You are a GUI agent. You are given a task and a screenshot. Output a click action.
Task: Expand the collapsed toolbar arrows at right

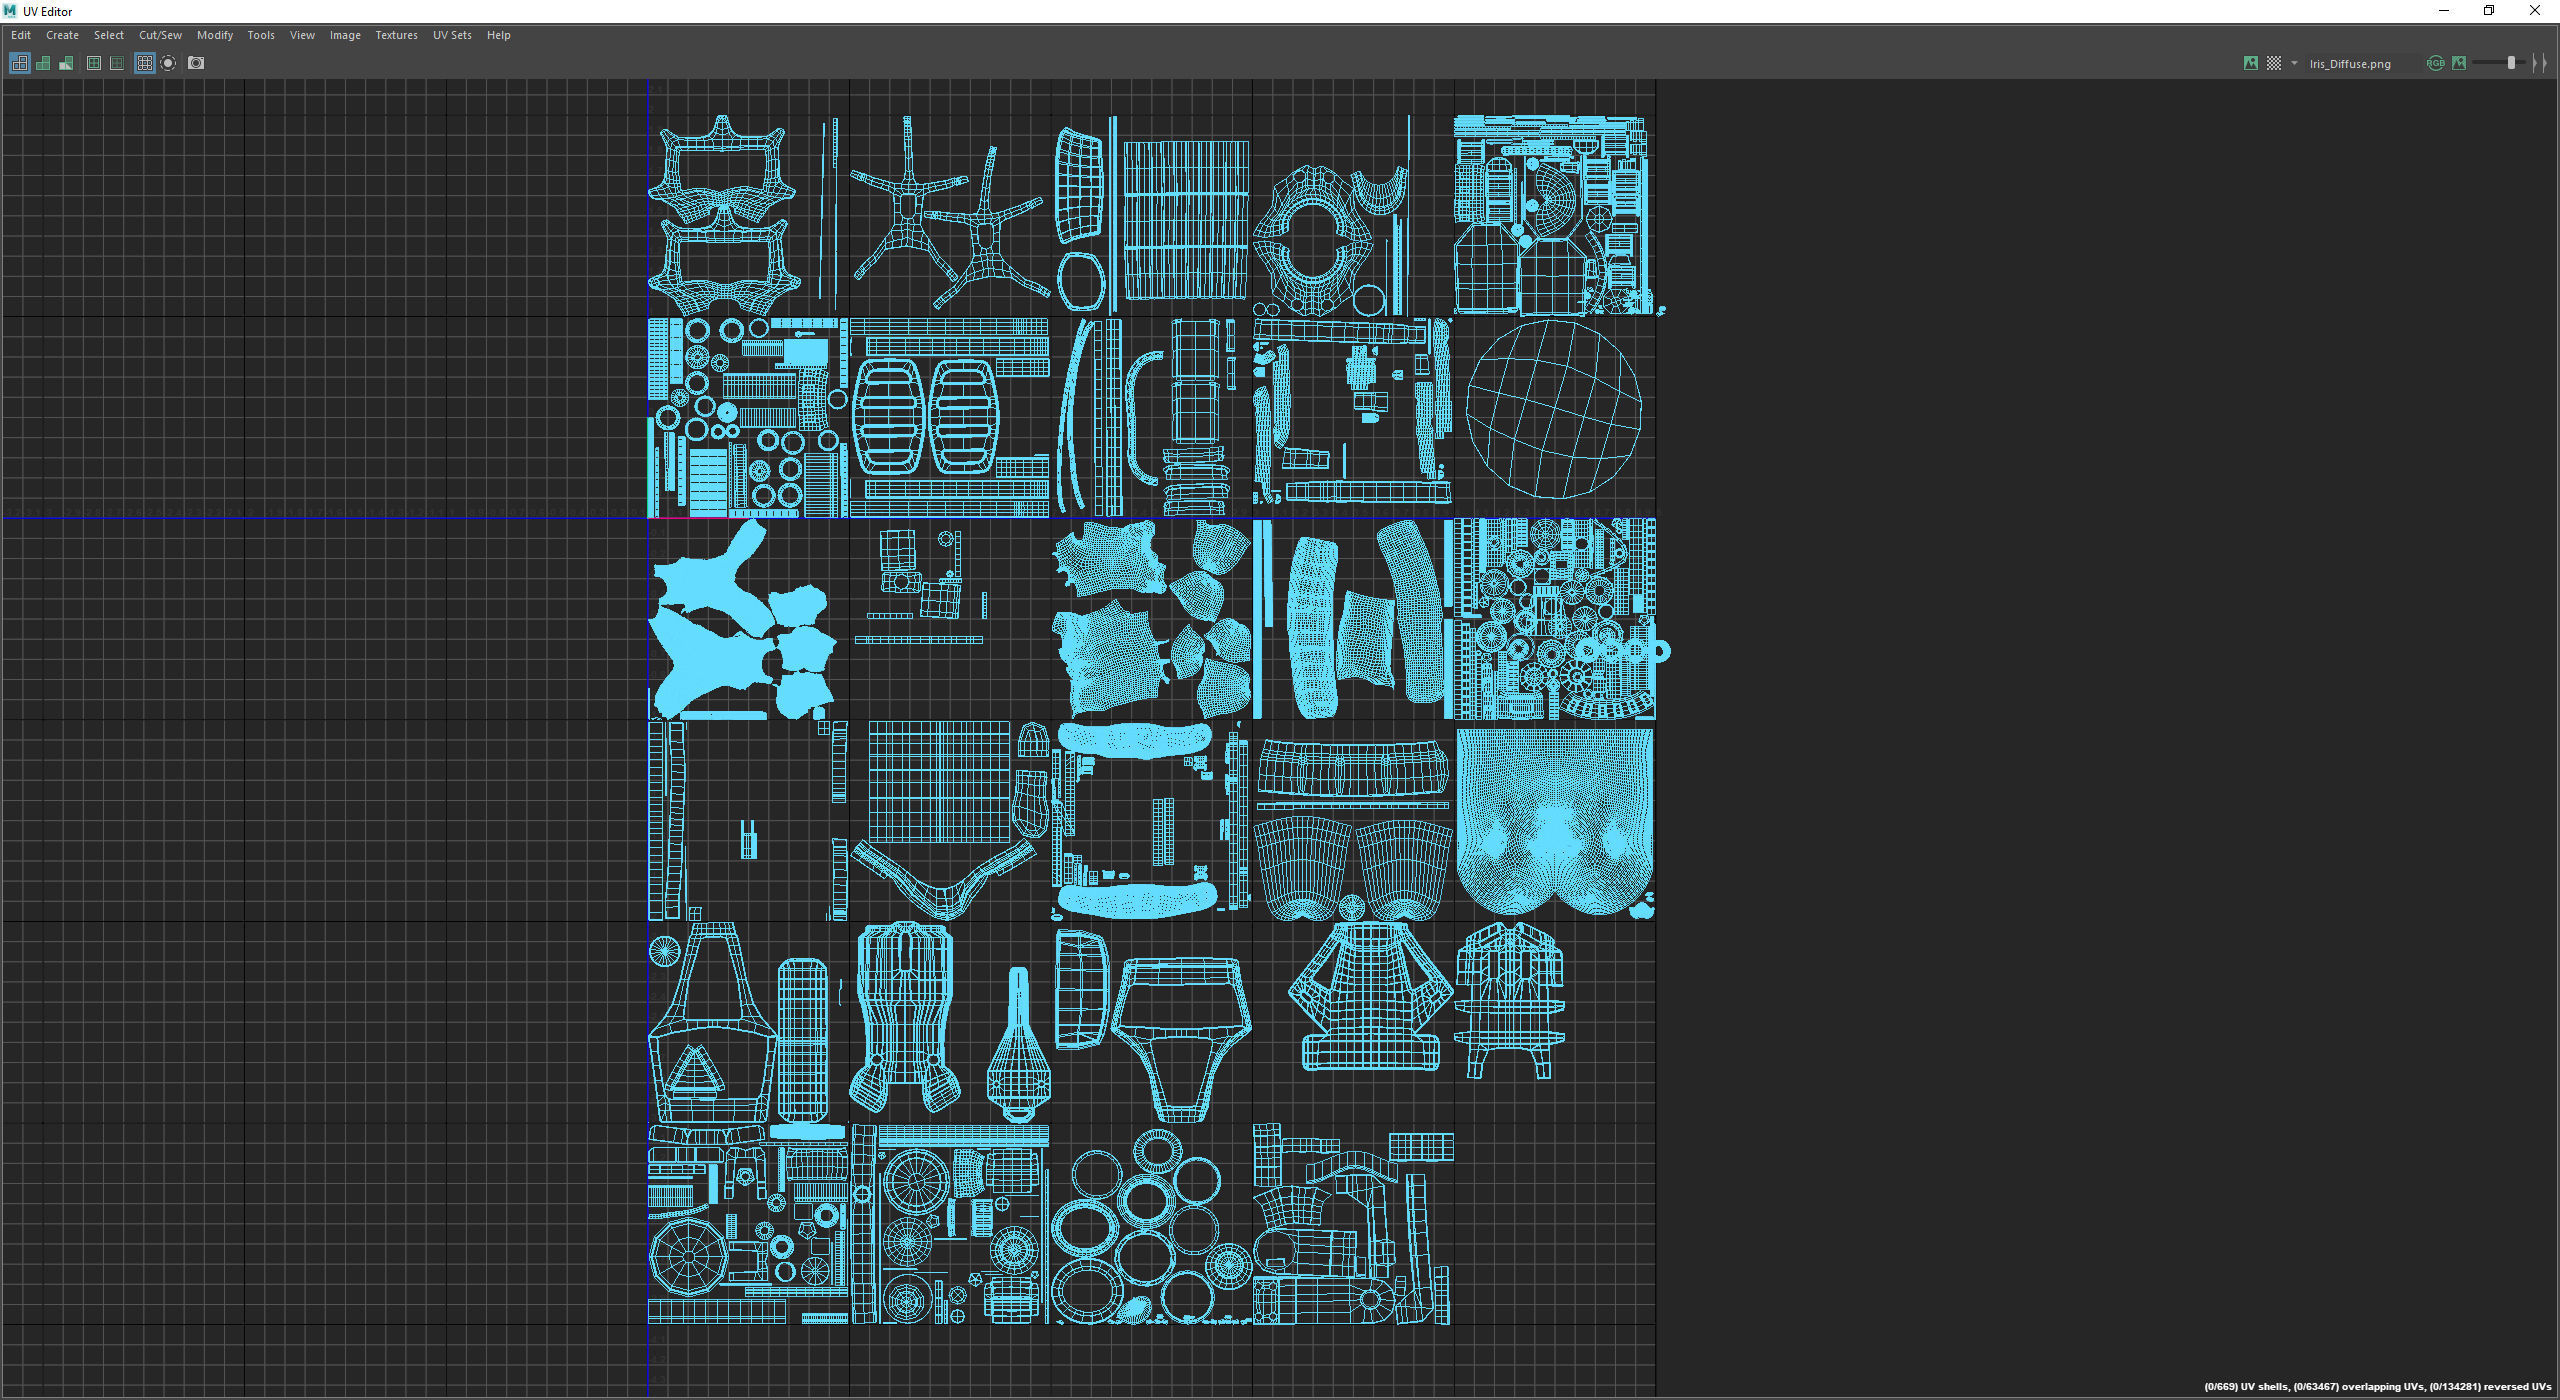pos(2540,63)
